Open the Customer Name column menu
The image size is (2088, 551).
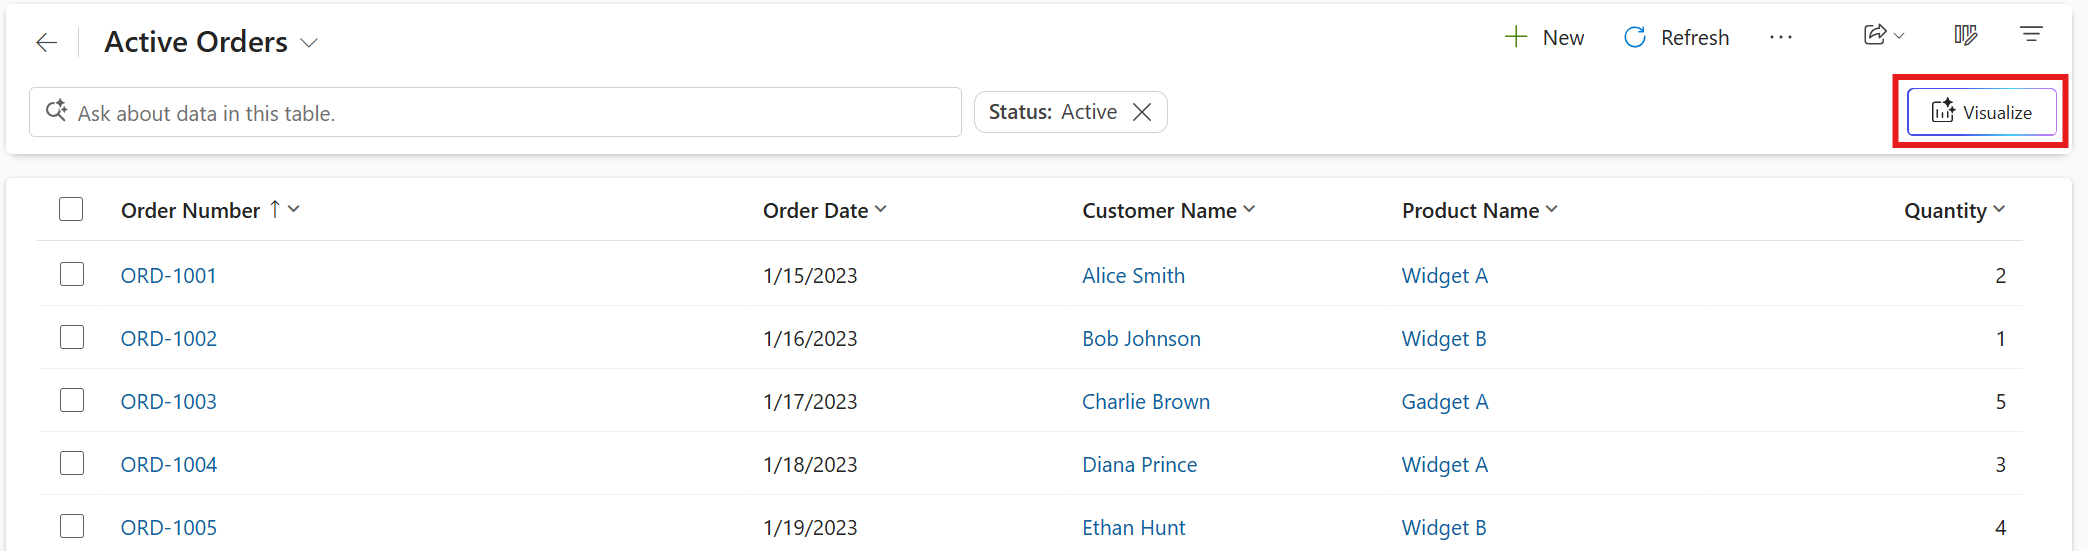[x=1249, y=209]
